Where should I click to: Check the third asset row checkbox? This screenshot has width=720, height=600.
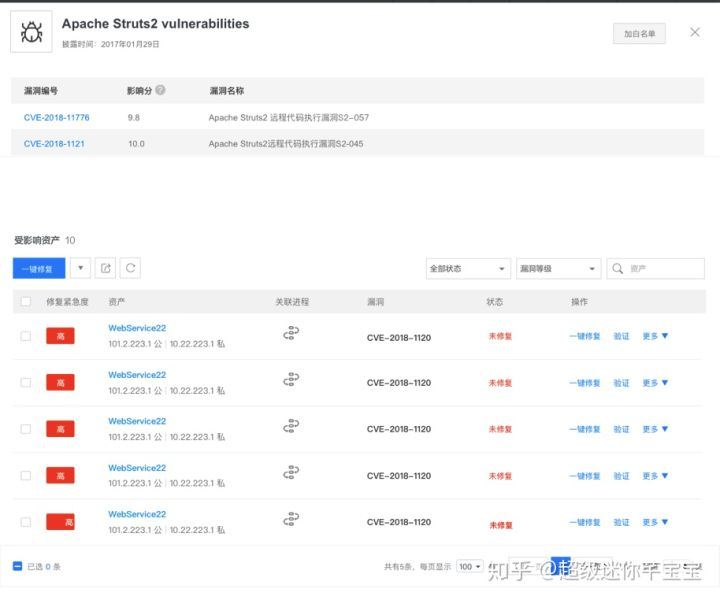26,429
